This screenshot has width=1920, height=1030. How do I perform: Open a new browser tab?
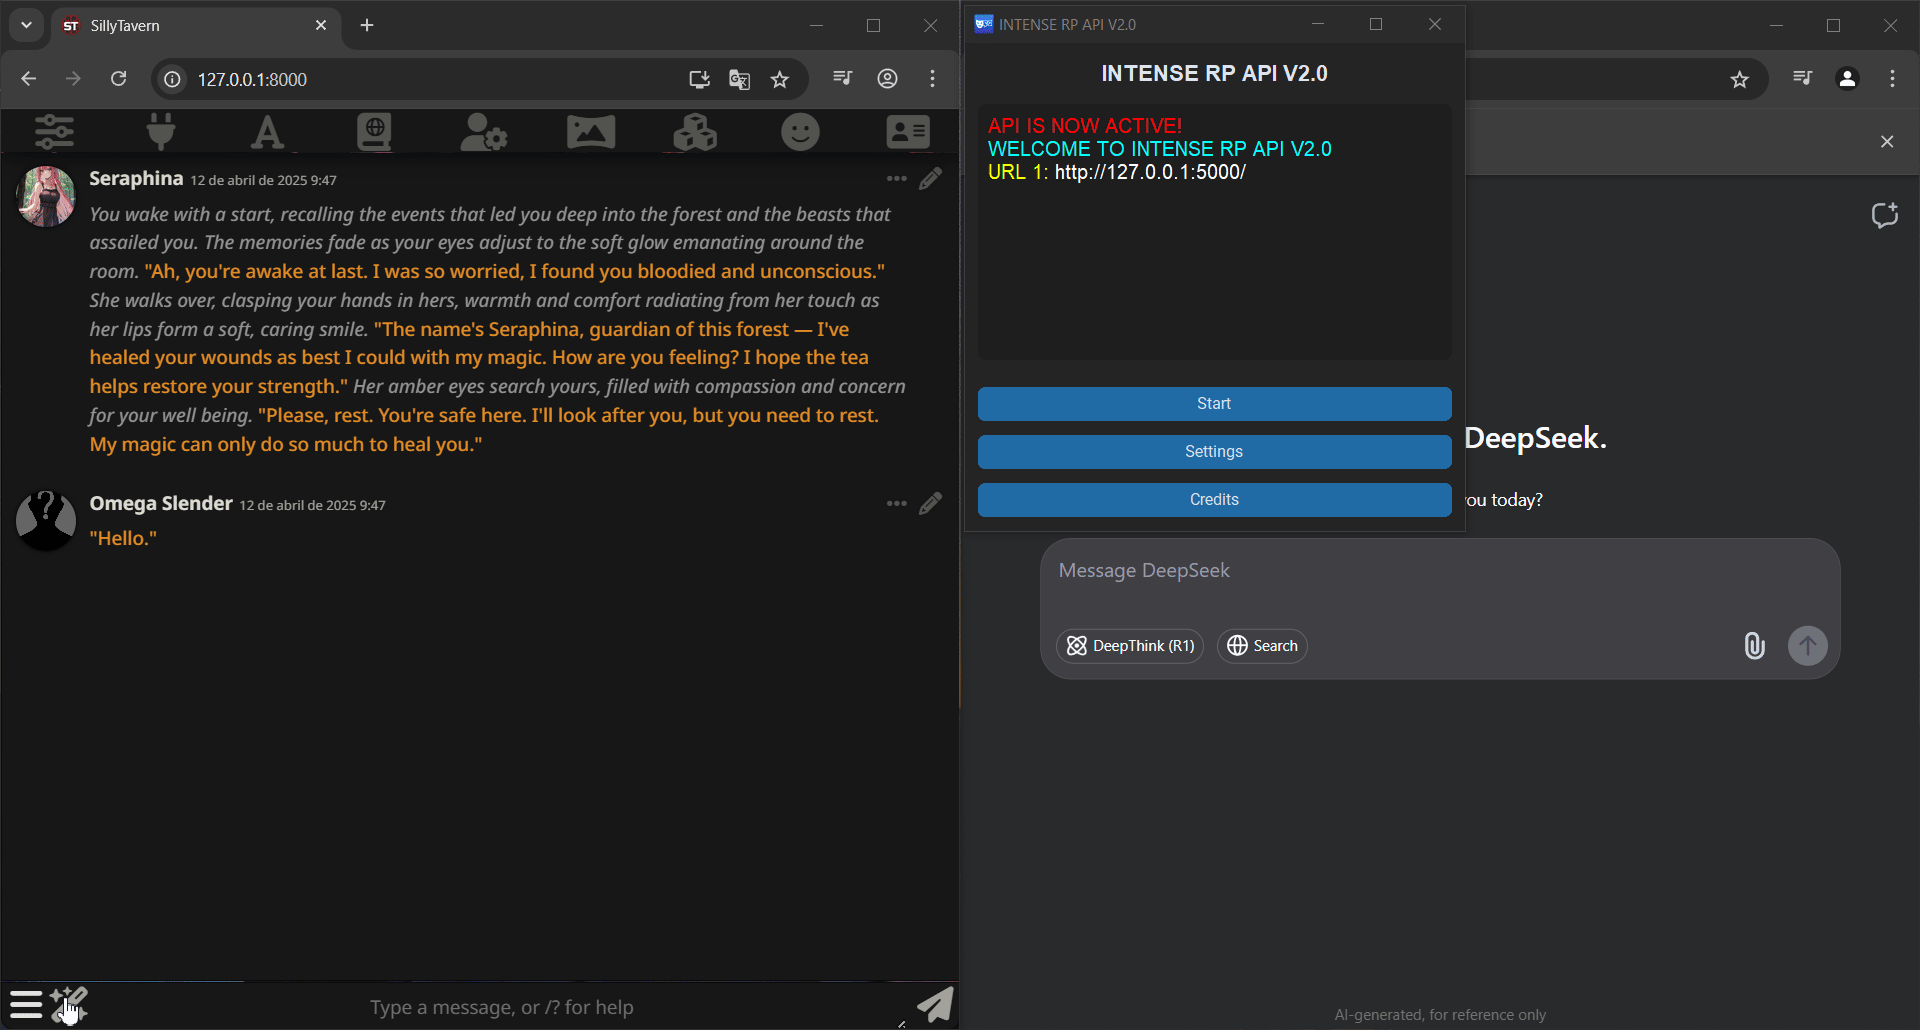coord(367,25)
